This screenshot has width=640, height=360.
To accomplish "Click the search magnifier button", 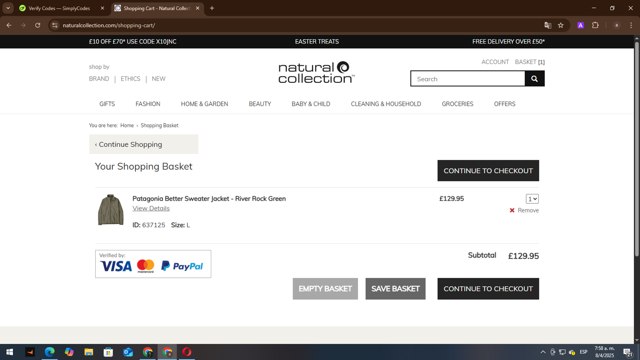I will (534, 79).
